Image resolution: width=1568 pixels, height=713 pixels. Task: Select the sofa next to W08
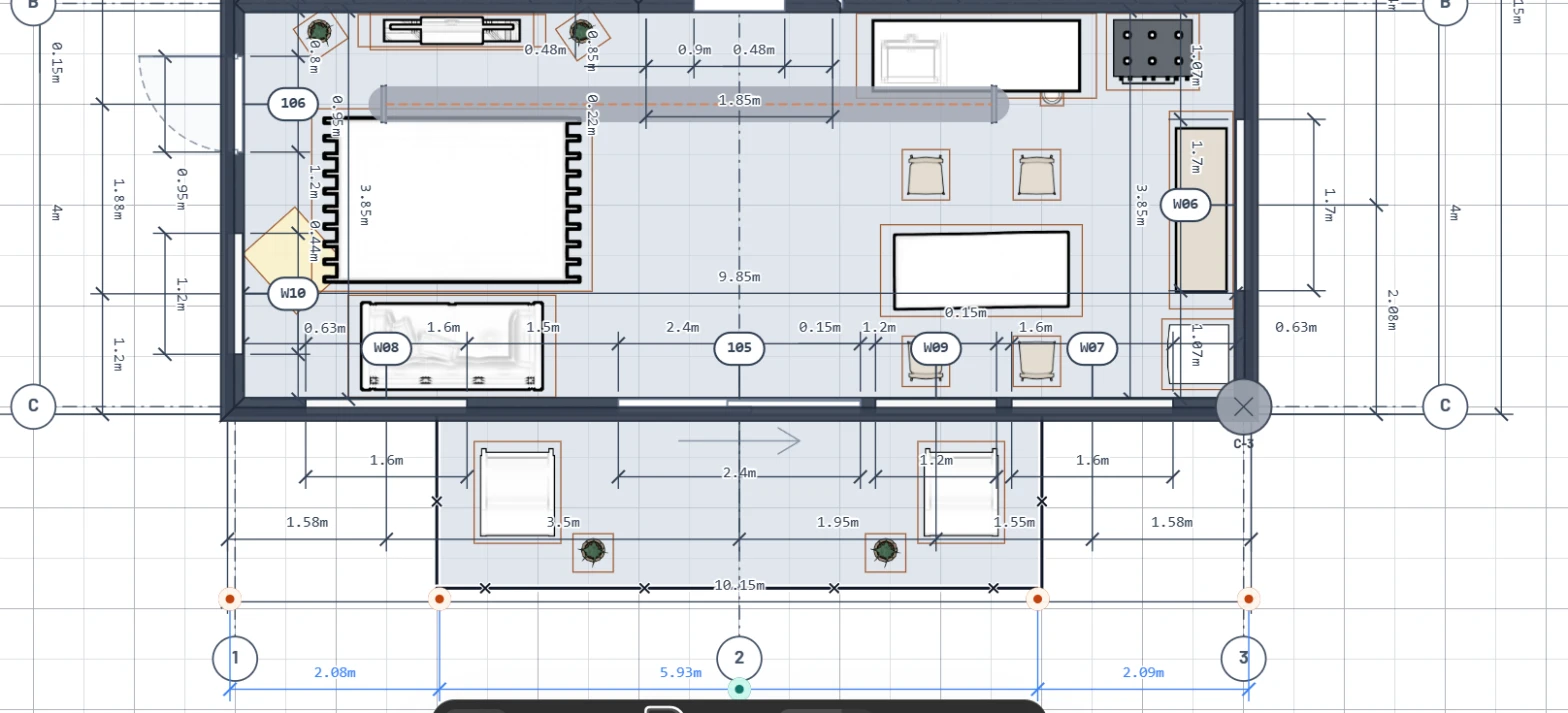click(451, 345)
